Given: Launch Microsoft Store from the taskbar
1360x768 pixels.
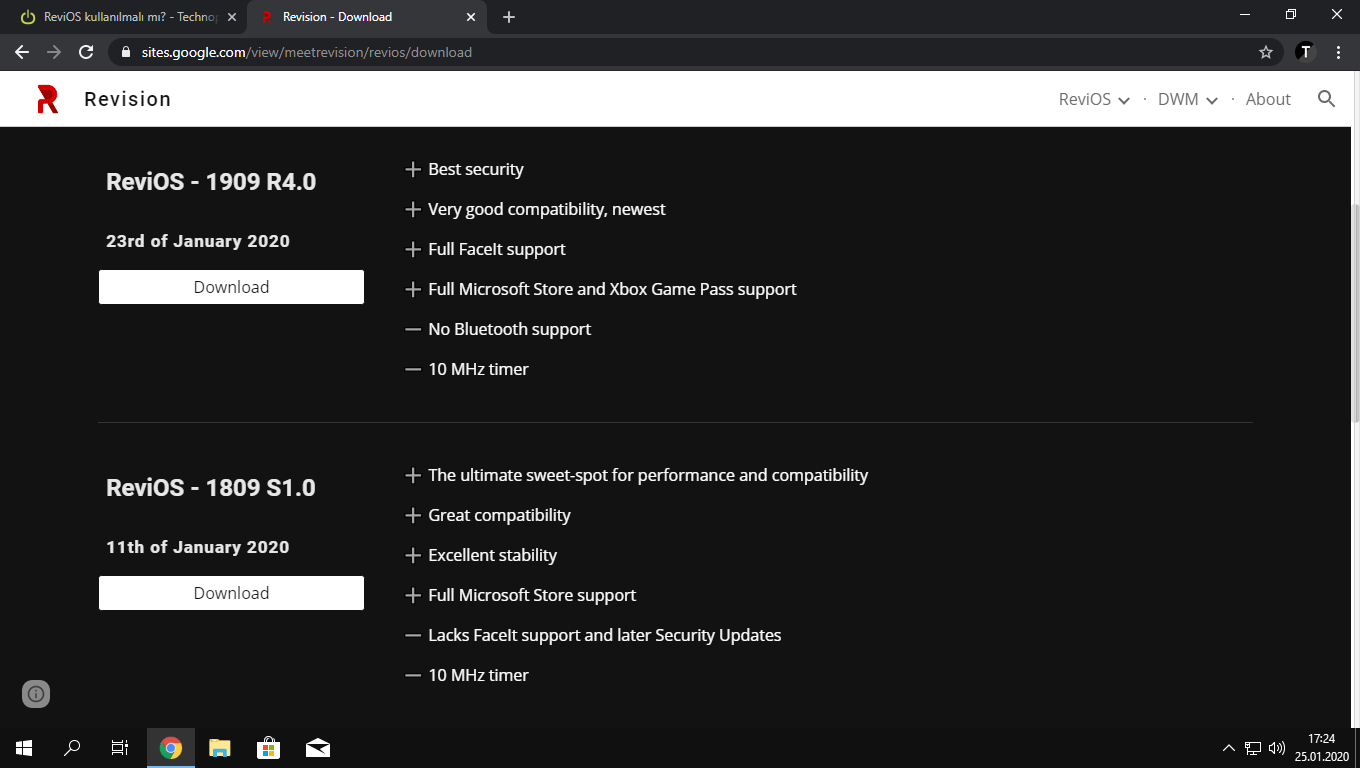Looking at the screenshot, I should [x=268, y=748].
